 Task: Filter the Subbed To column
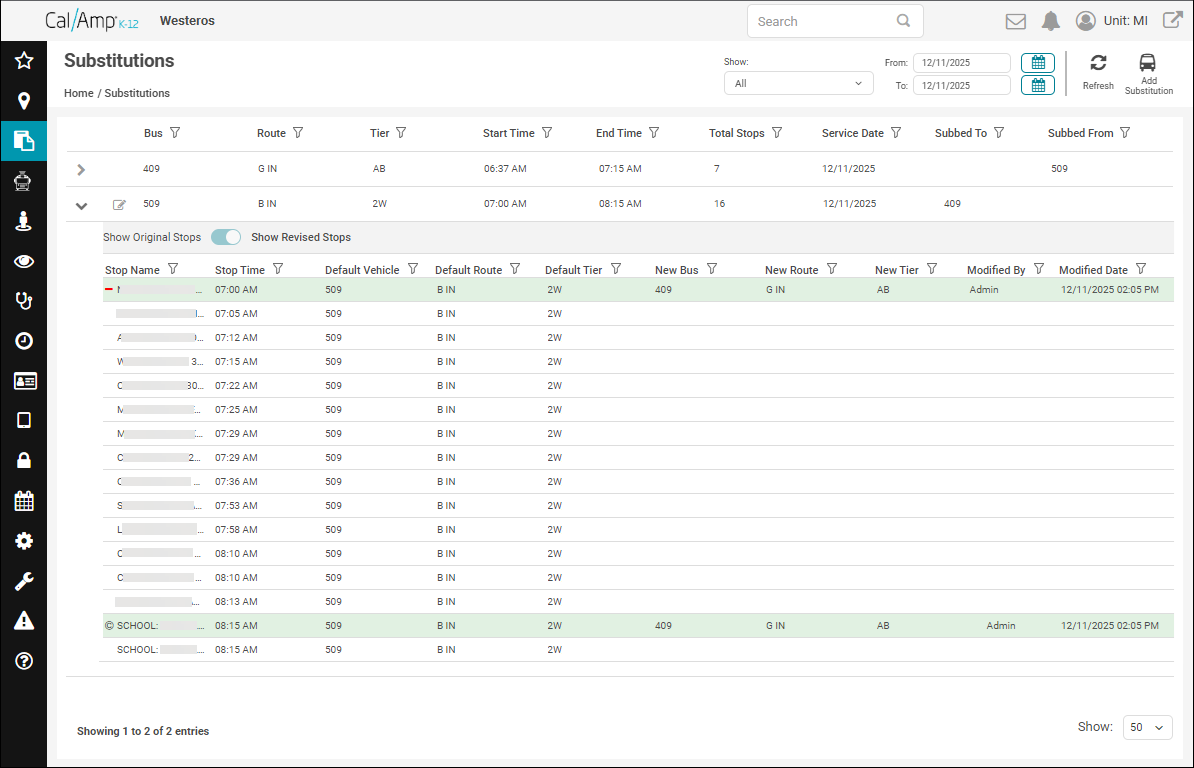(x=999, y=132)
